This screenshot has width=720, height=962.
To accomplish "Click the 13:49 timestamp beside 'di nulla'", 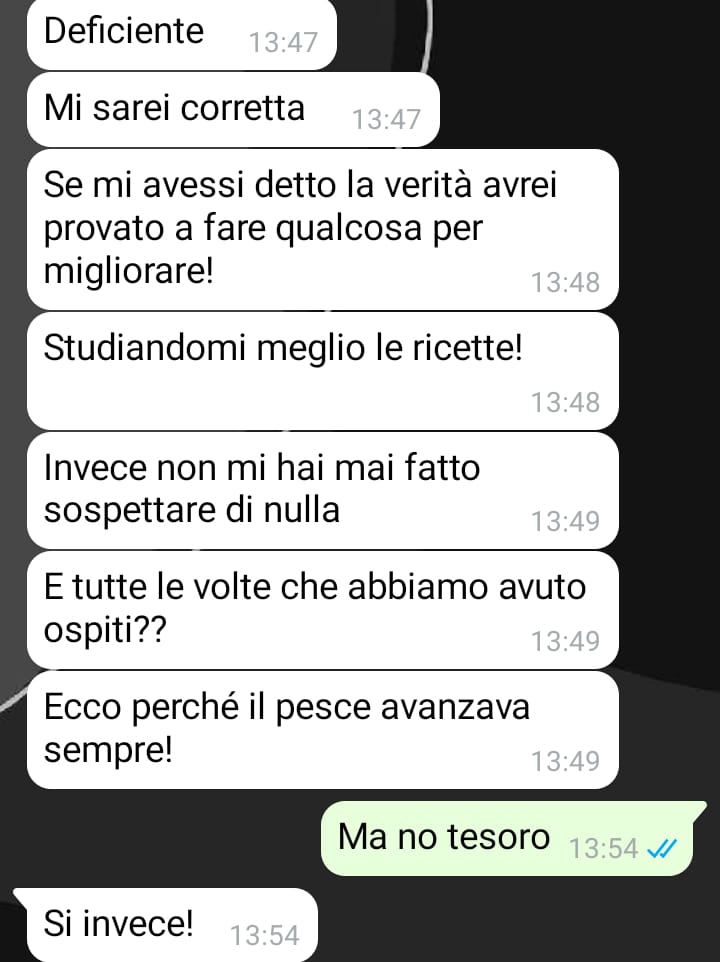I will point(565,521).
